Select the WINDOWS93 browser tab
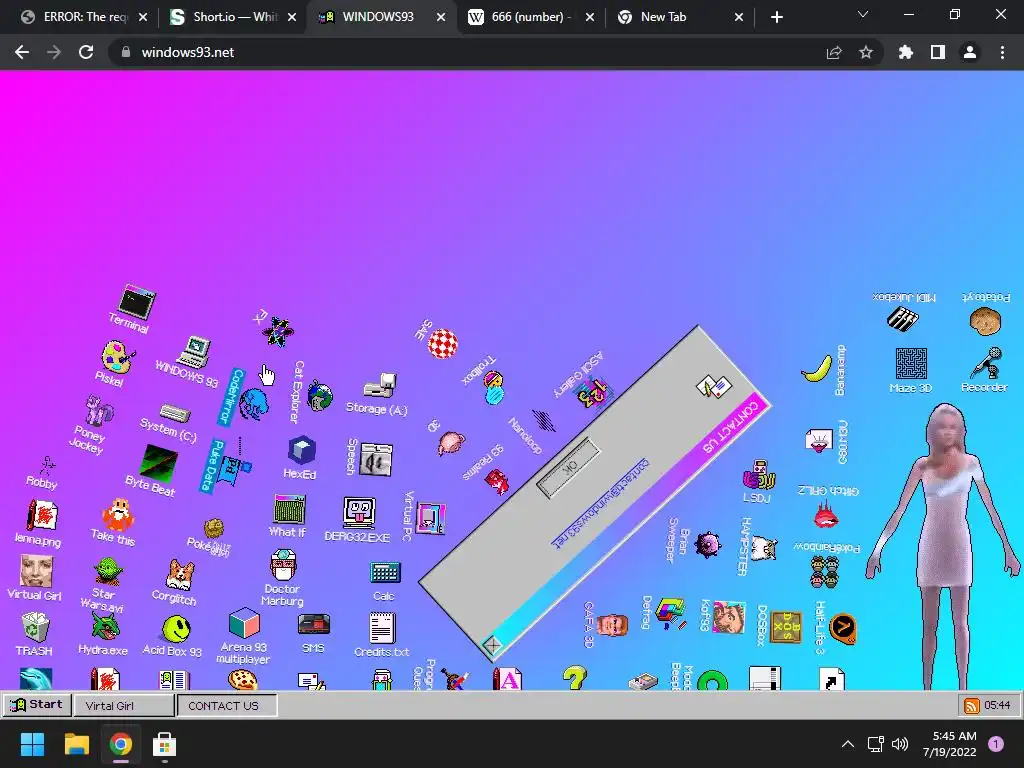The width and height of the screenshot is (1024, 768). click(382, 17)
